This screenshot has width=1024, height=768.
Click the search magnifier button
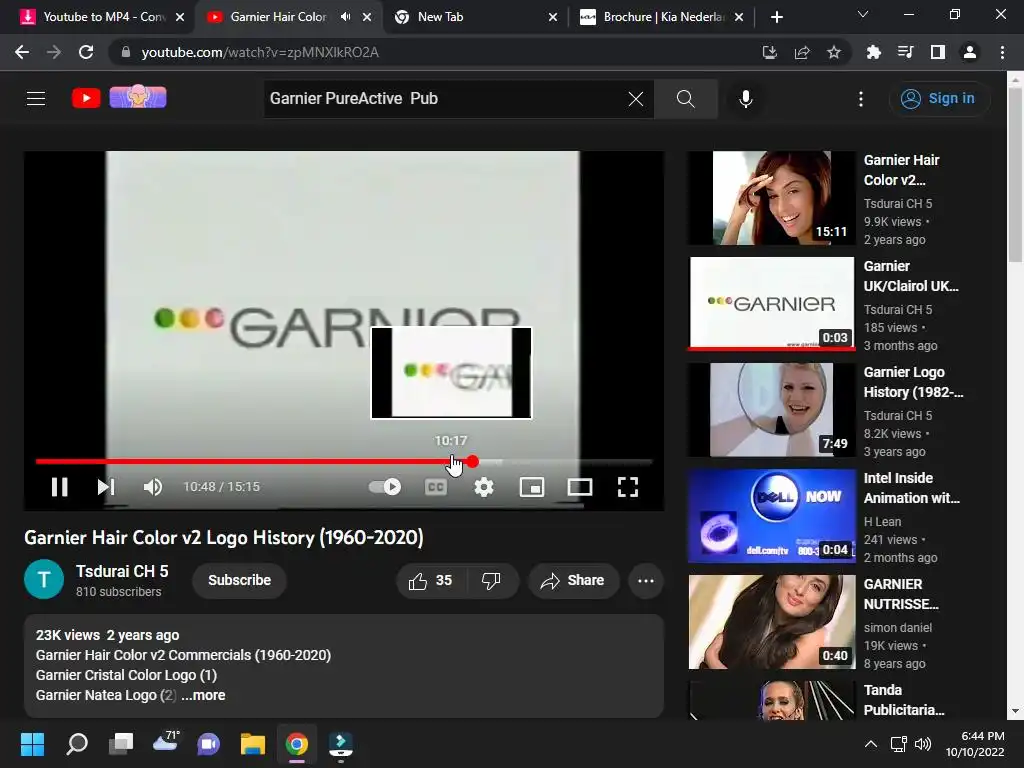(686, 99)
